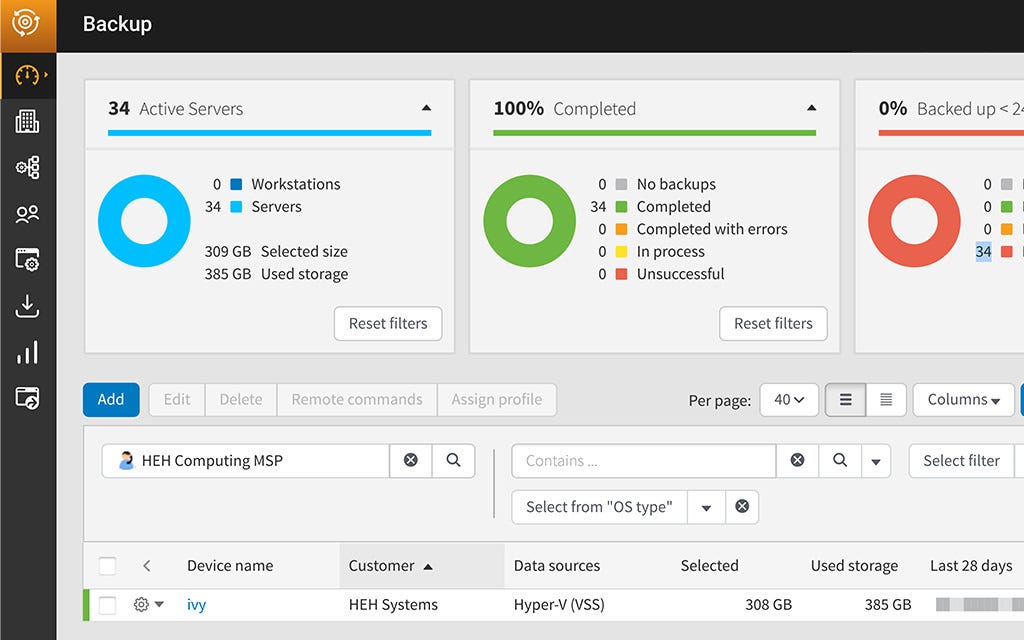Open the OS type dropdown arrow
The image size is (1024, 640).
[x=706, y=507]
